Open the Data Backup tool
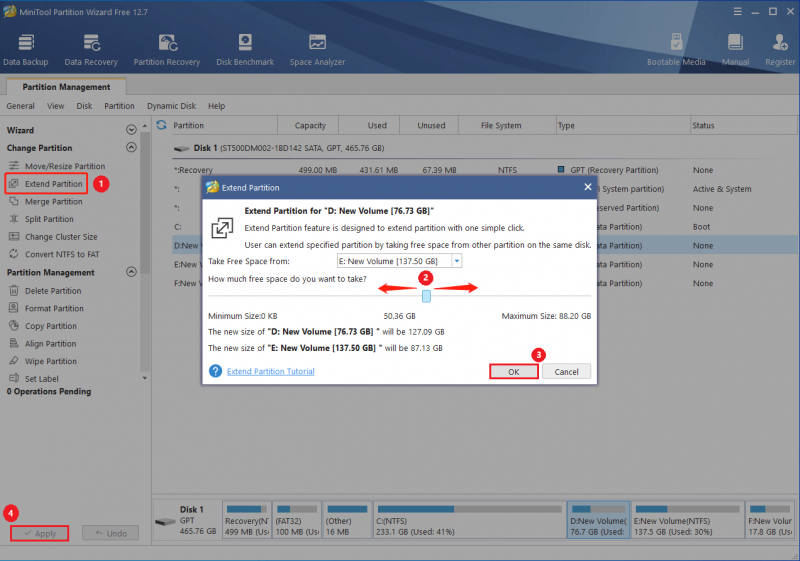 pyautogui.click(x=26, y=49)
